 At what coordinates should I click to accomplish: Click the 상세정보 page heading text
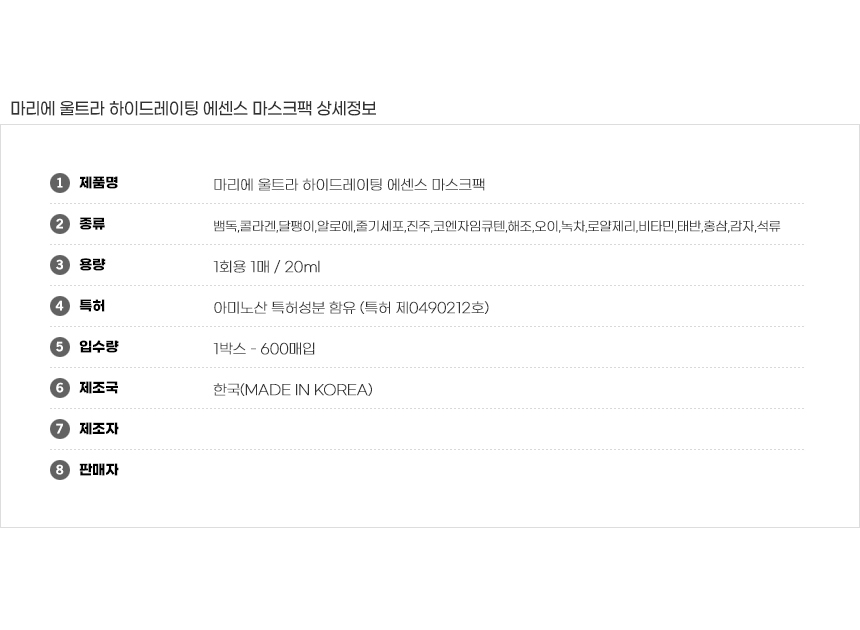click(346, 108)
